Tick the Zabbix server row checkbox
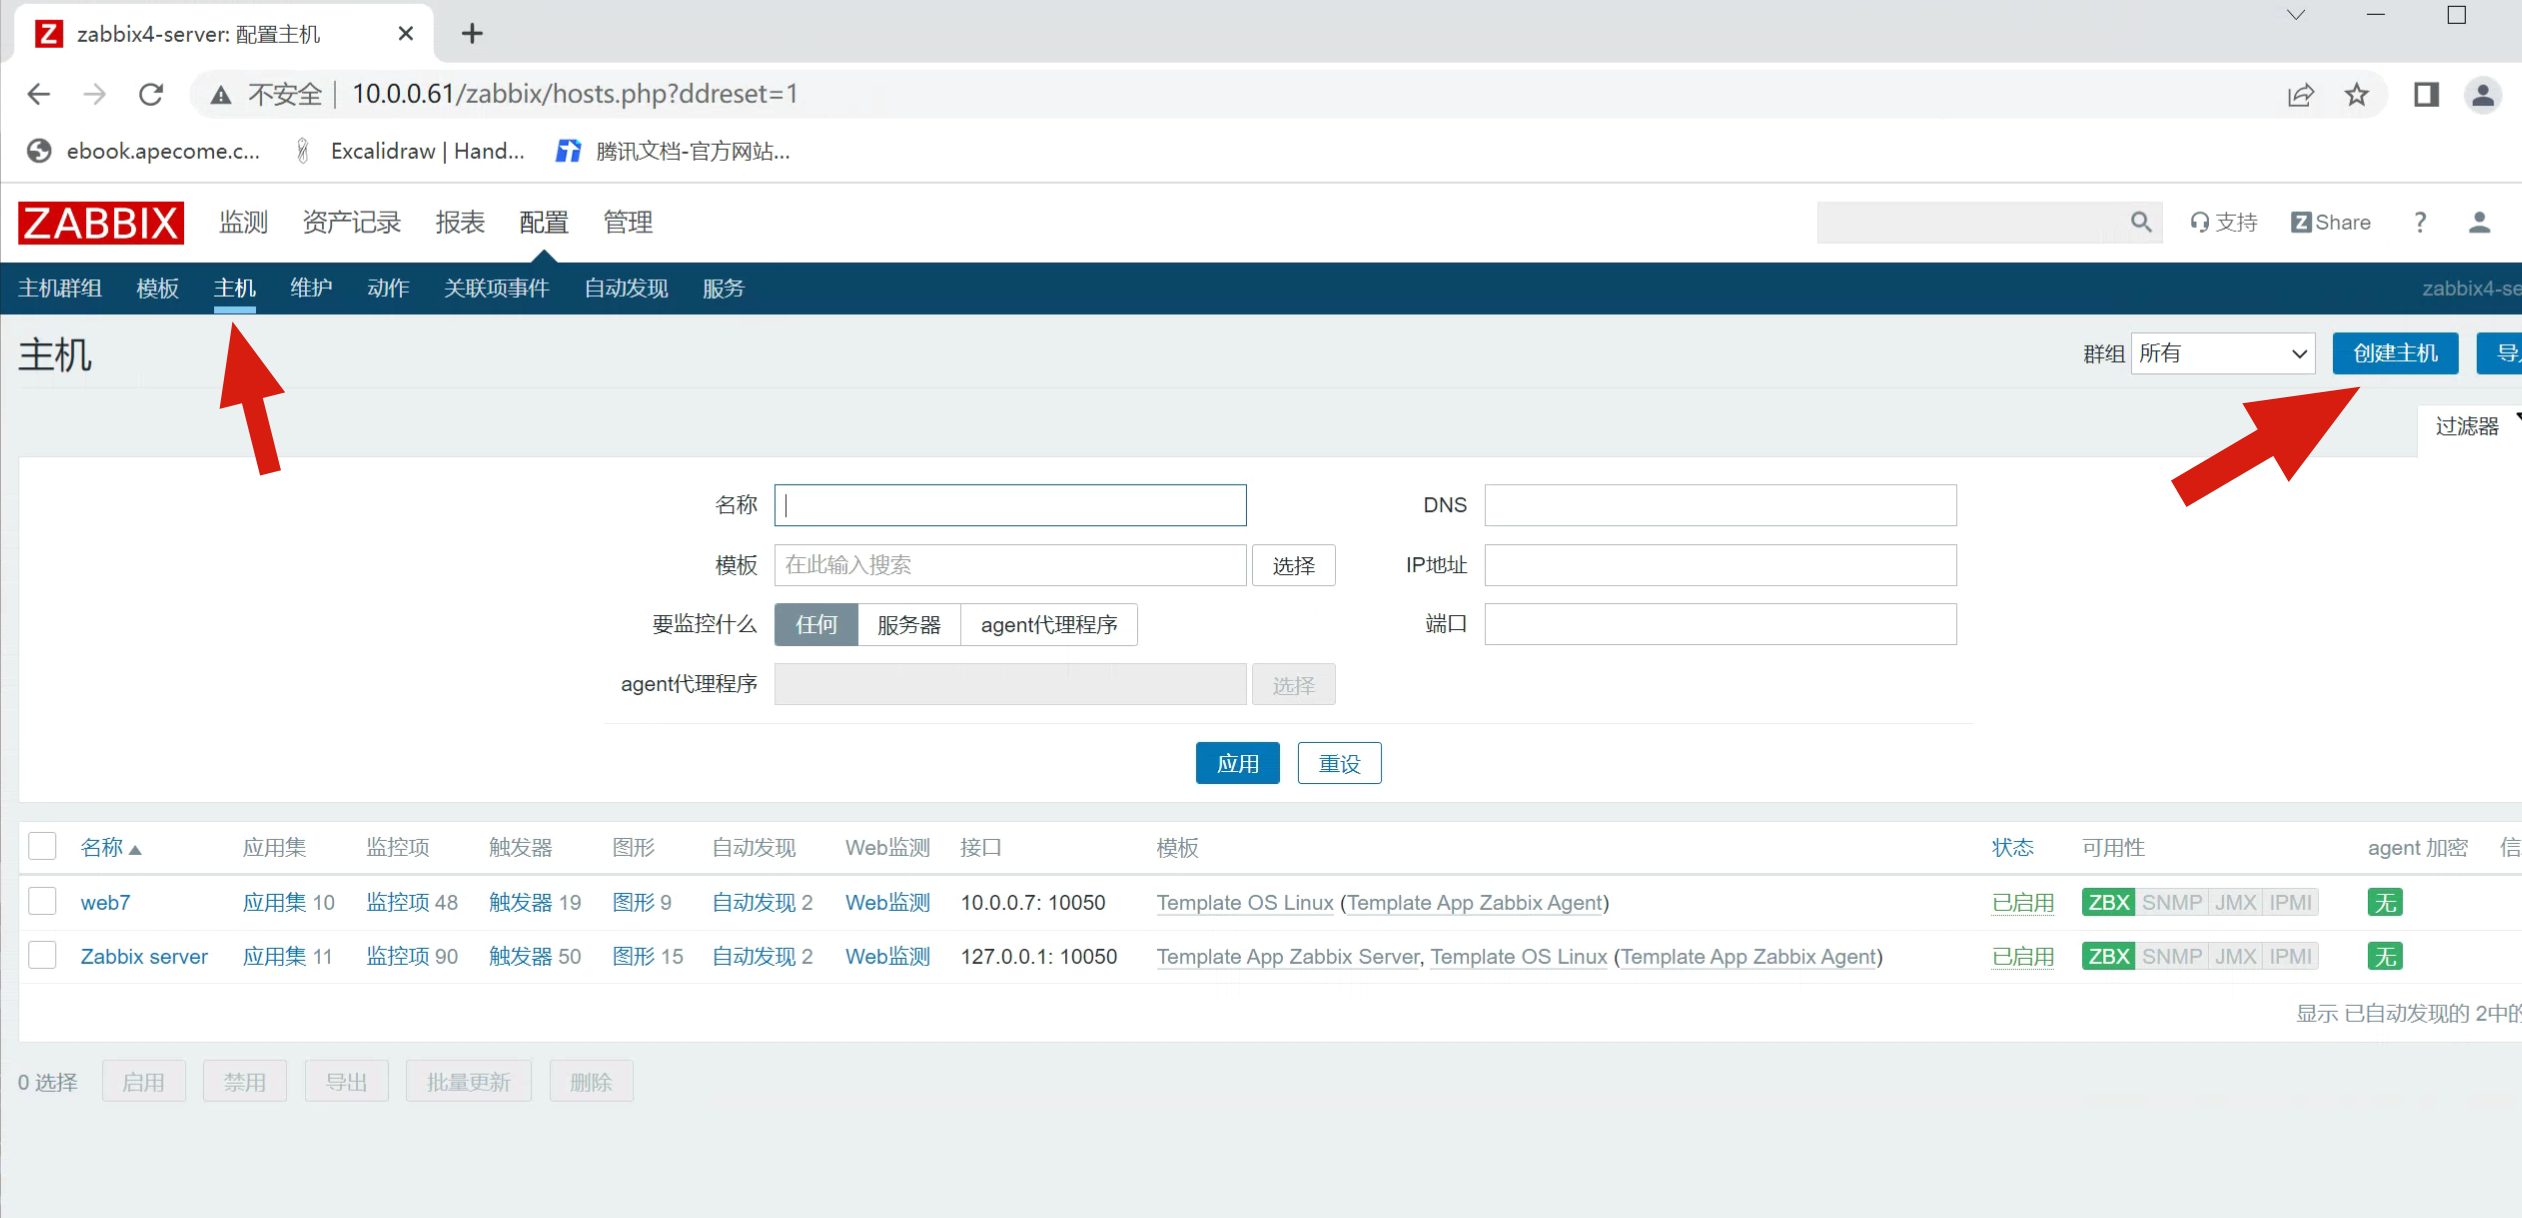This screenshot has height=1218, width=2522. coord(42,955)
